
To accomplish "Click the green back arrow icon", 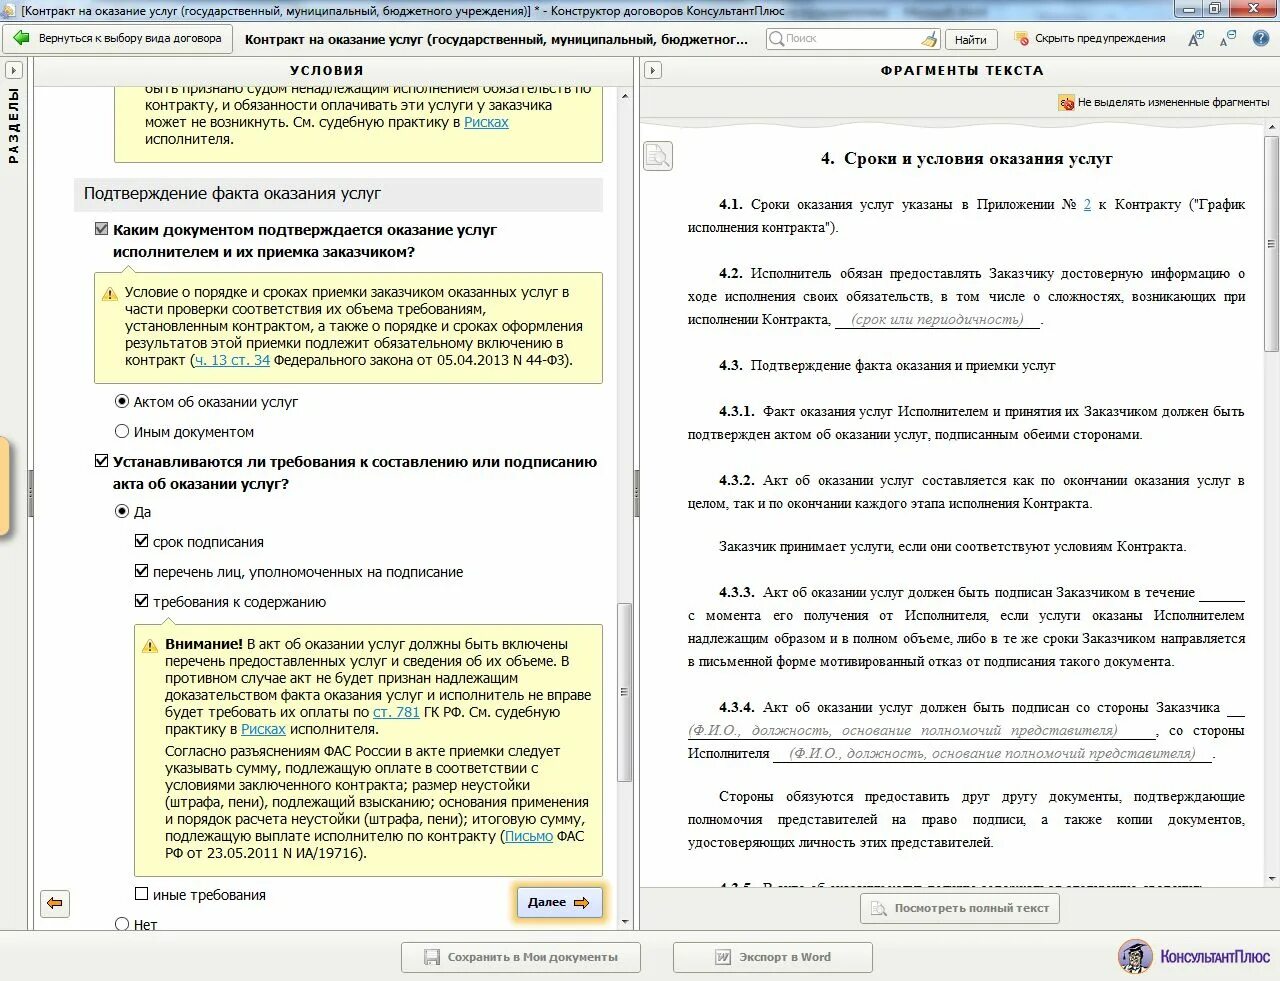I will click(x=21, y=38).
